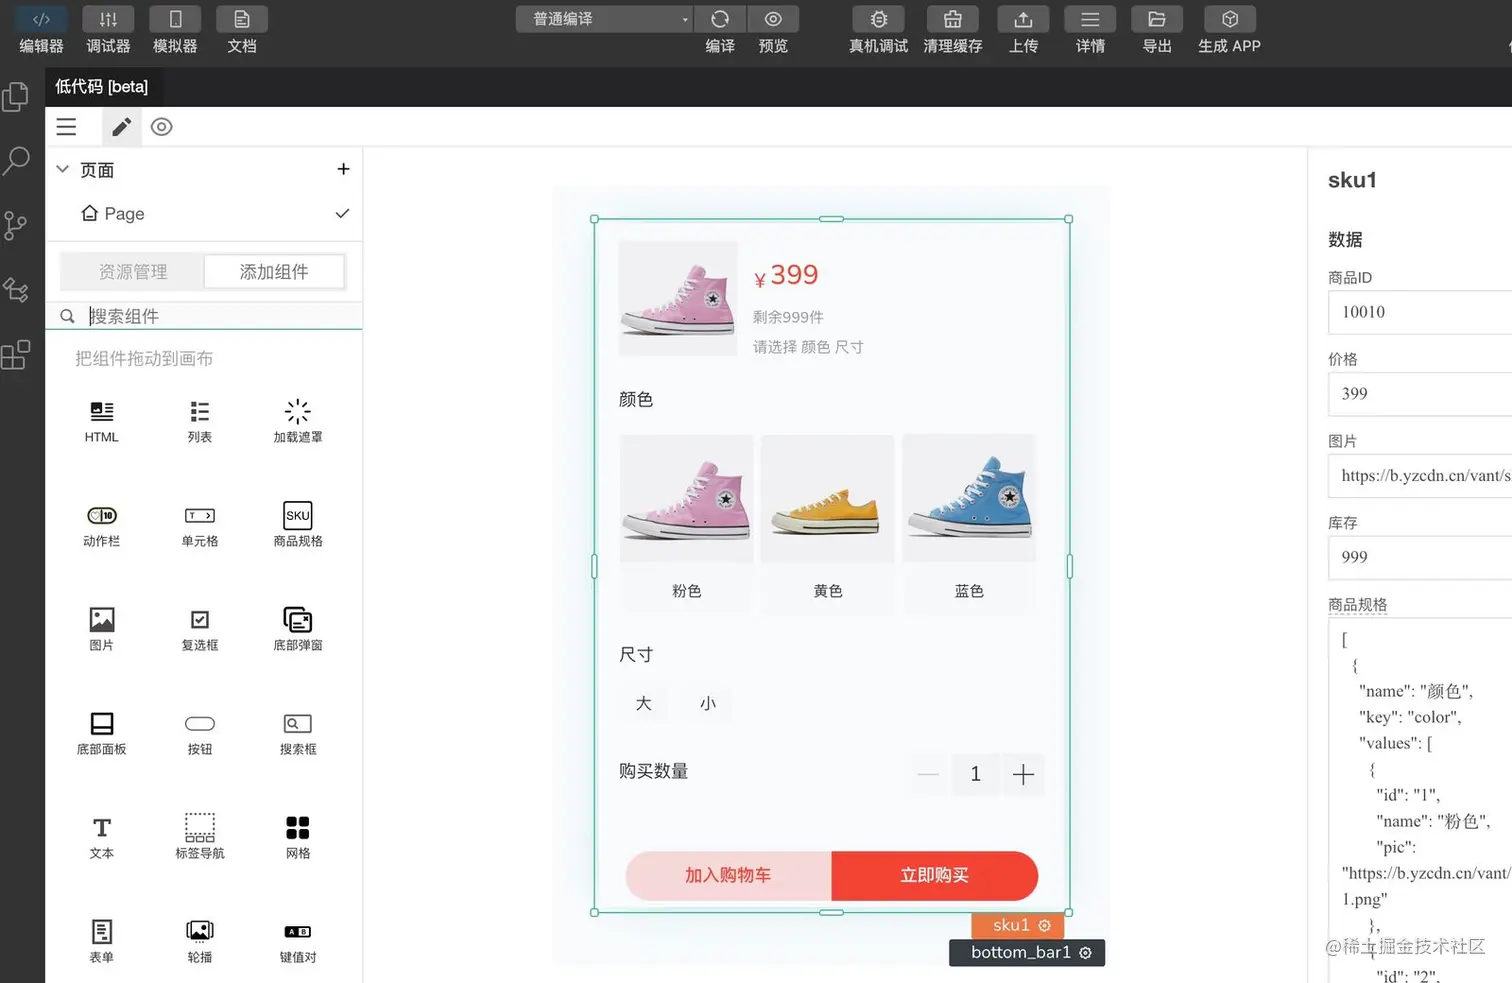Viewport: 1512px width, 983px height.
Task: Click the checkmark next to Page
Action: (x=342, y=213)
